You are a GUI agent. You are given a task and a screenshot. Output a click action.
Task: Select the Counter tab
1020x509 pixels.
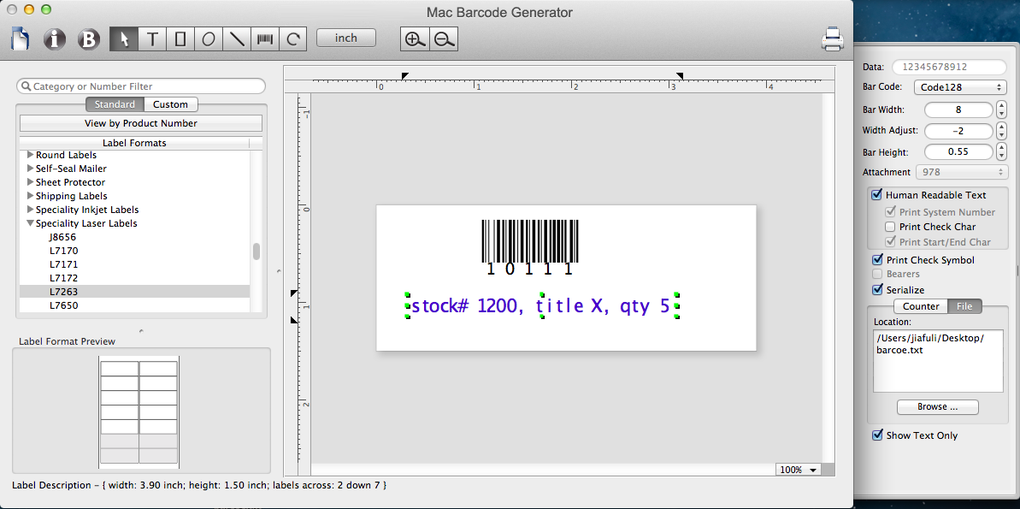920,306
